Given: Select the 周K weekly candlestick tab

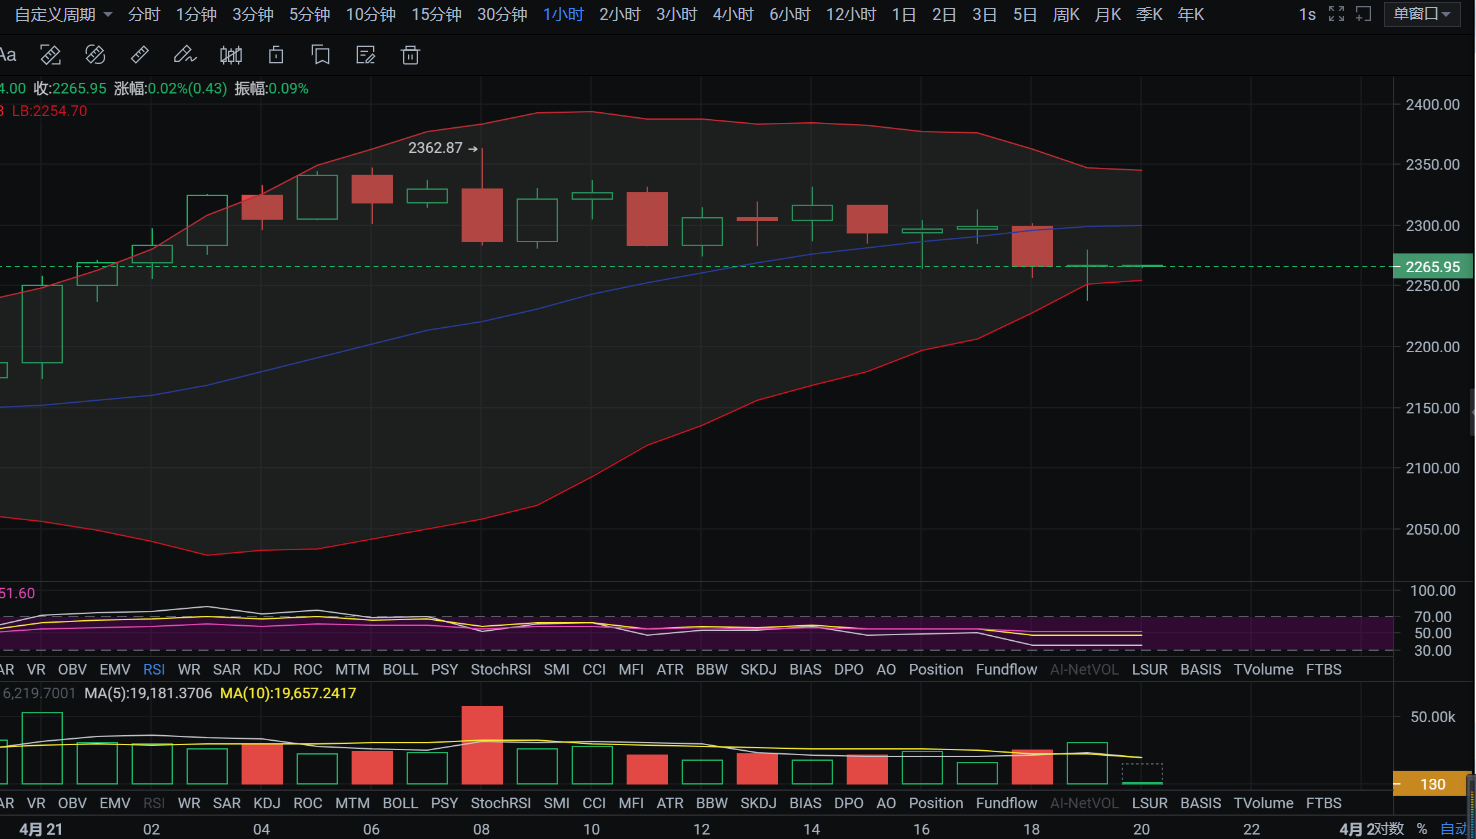Looking at the screenshot, I should click(x=1066, y=14).
